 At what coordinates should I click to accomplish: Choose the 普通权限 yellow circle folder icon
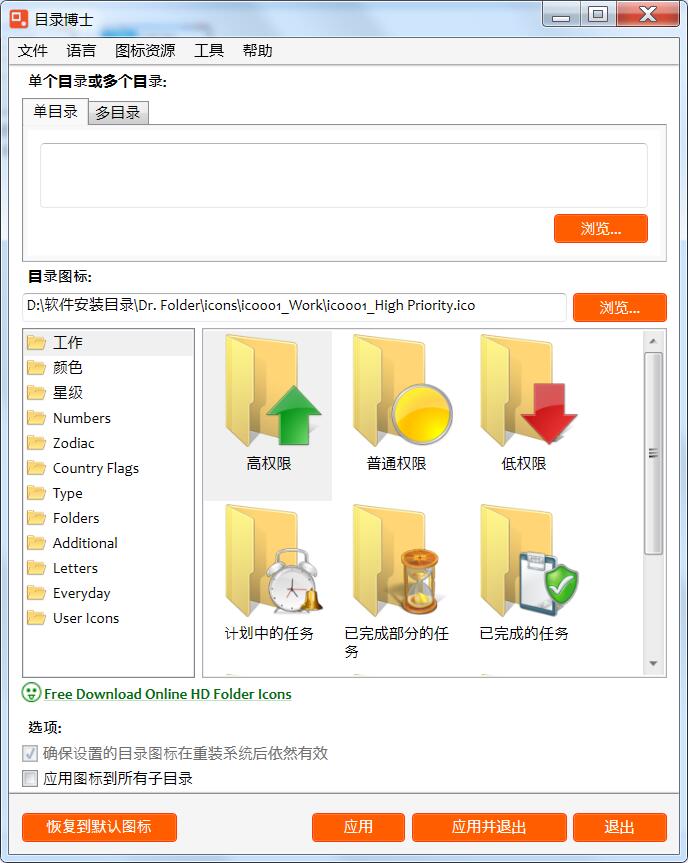pos(402,391)
